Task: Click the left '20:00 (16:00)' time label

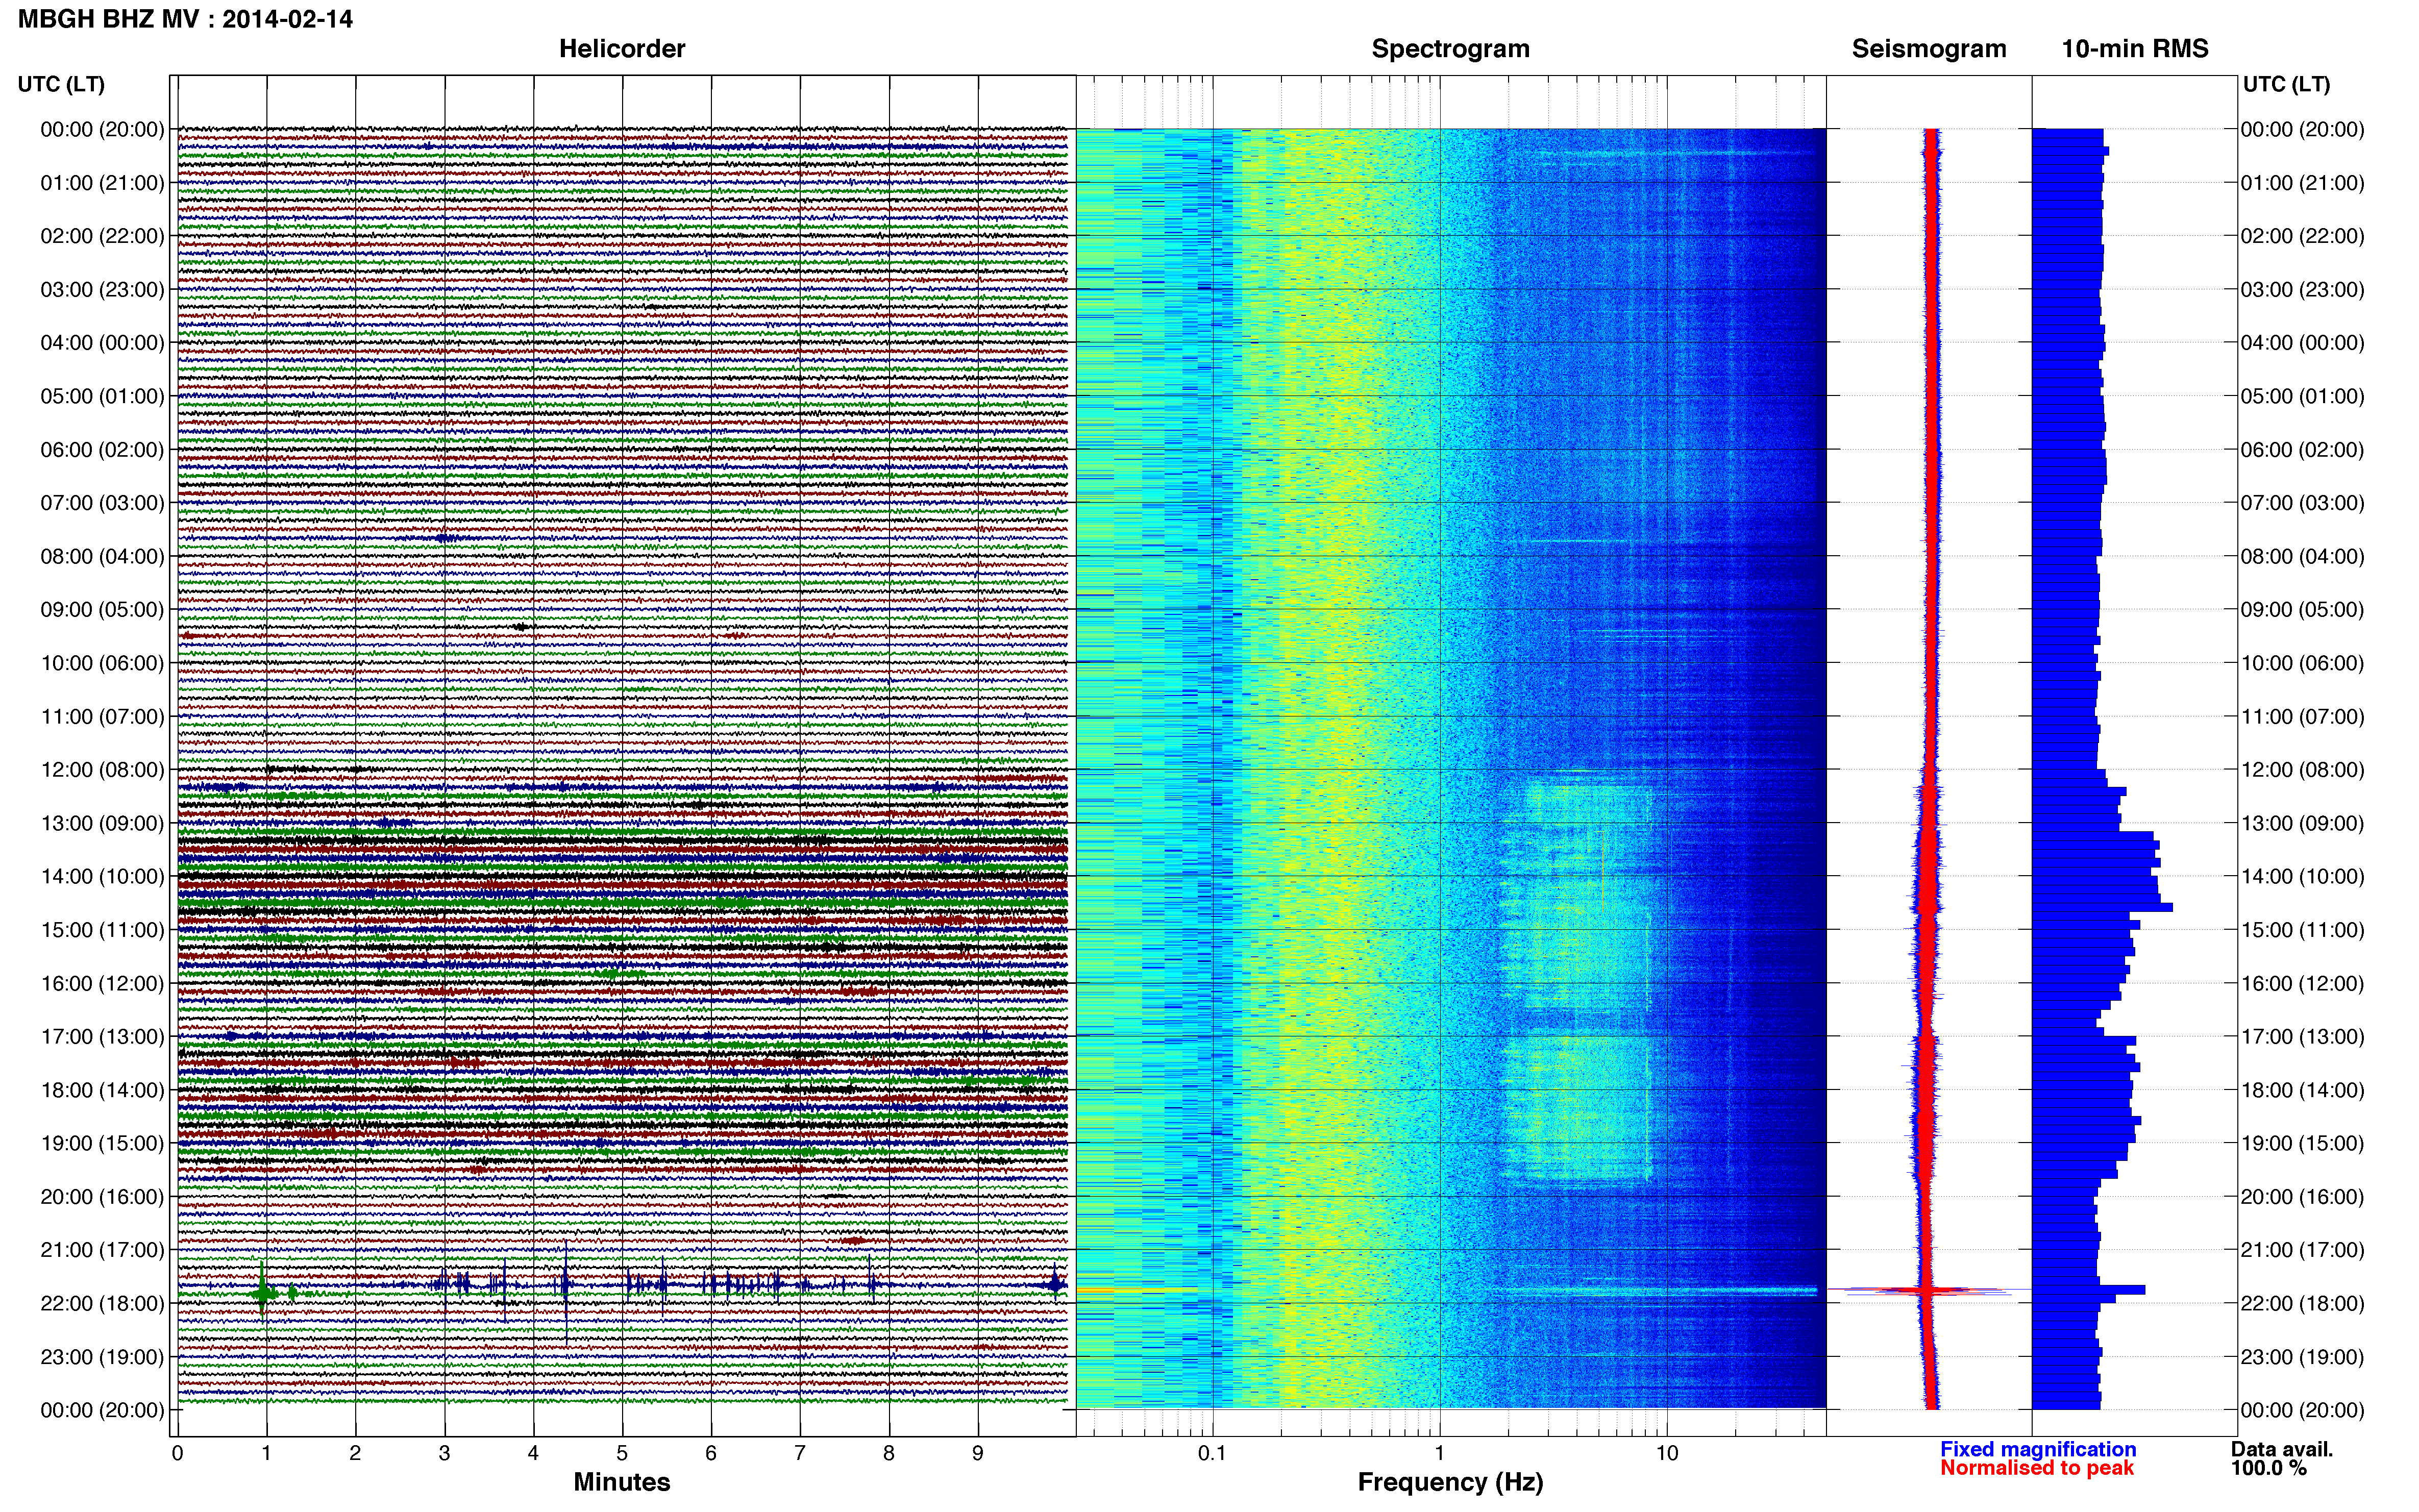Action: (102, 1197)
